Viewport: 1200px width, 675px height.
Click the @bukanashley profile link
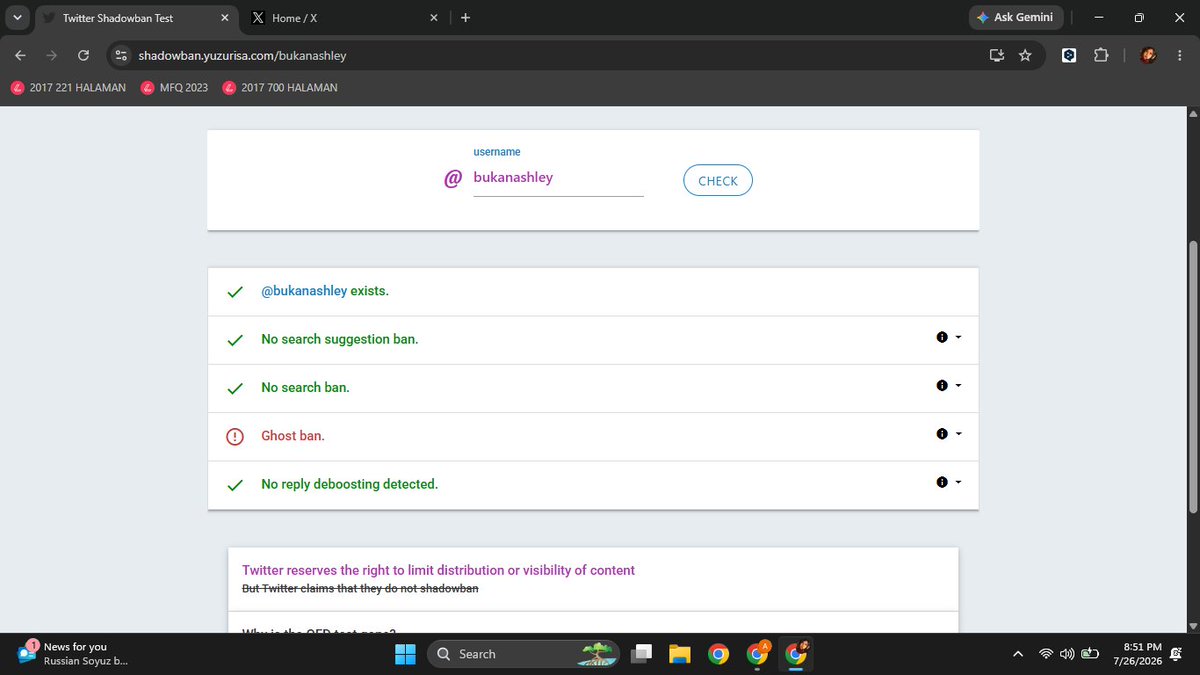(x=304, y=291)
